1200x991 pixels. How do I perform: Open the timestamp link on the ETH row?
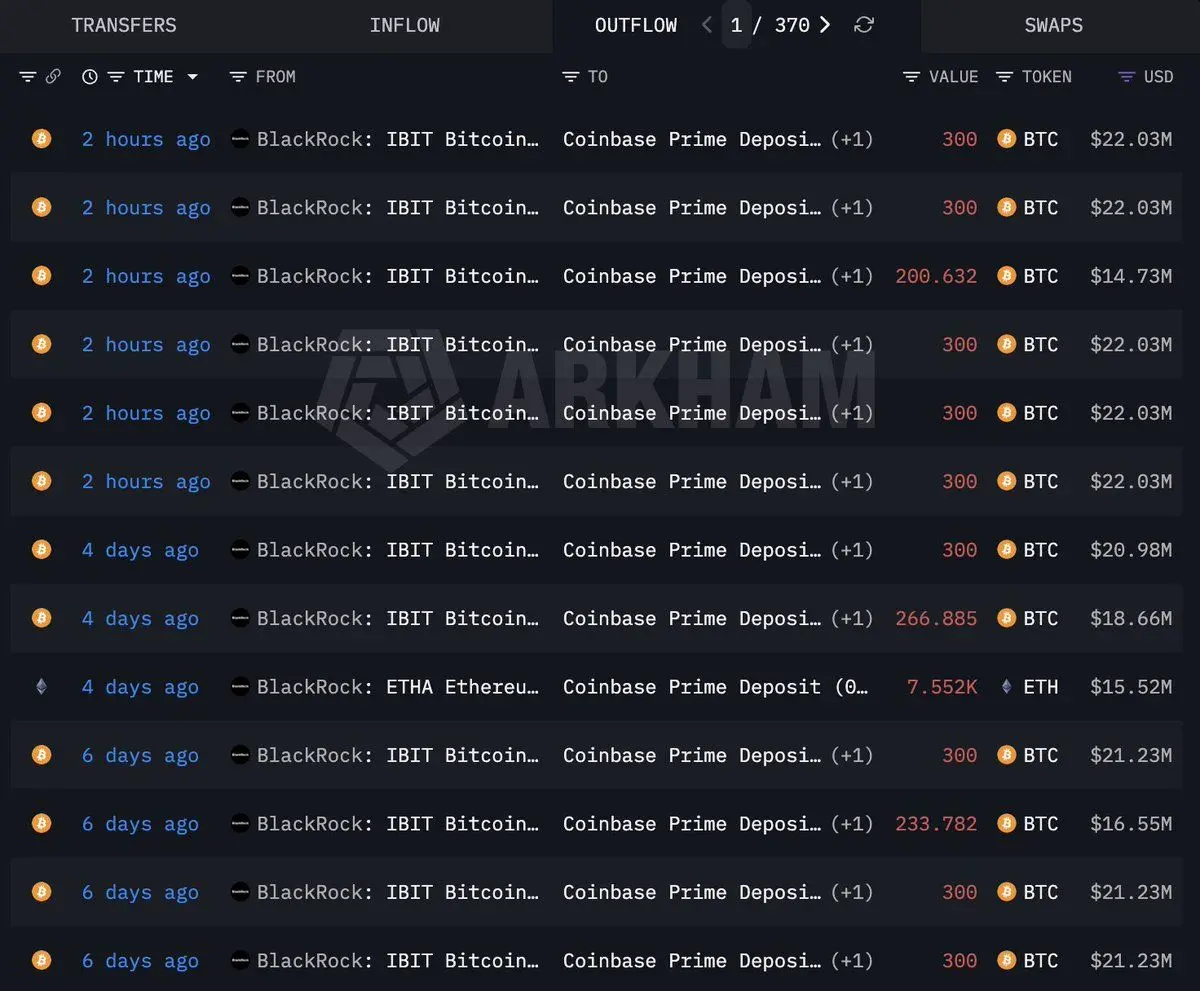140,687
